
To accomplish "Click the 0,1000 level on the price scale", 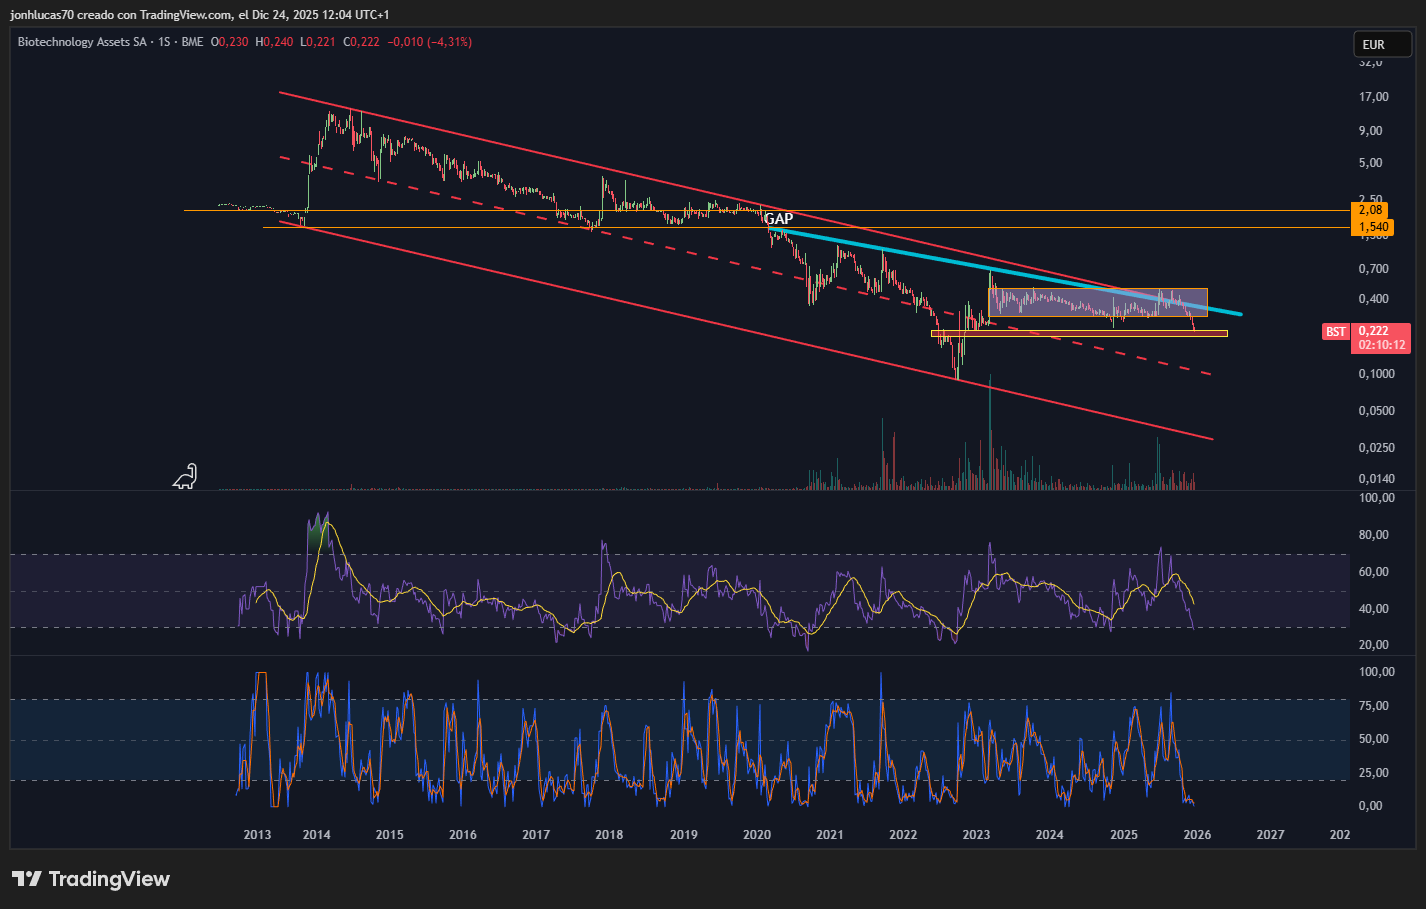I will click(1376, 374).
